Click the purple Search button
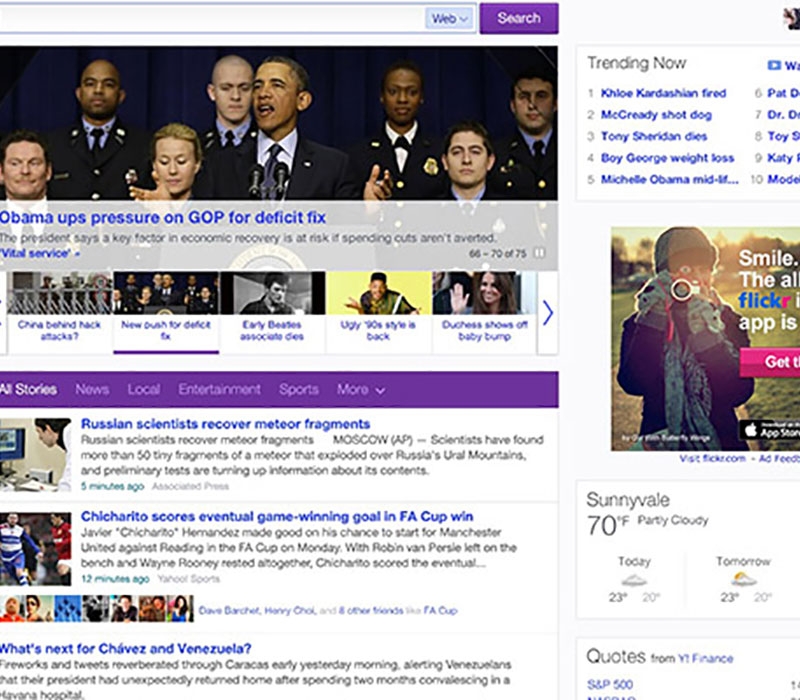 pos(518,18)
